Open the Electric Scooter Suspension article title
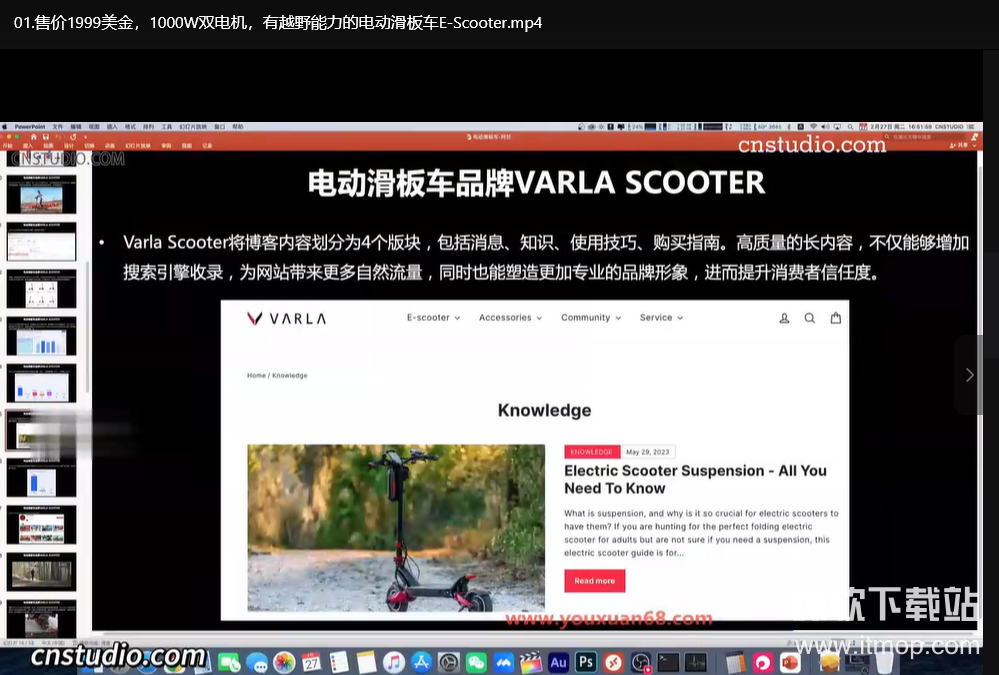This screenshot has height=675, width=999. [x=695, y=479]
